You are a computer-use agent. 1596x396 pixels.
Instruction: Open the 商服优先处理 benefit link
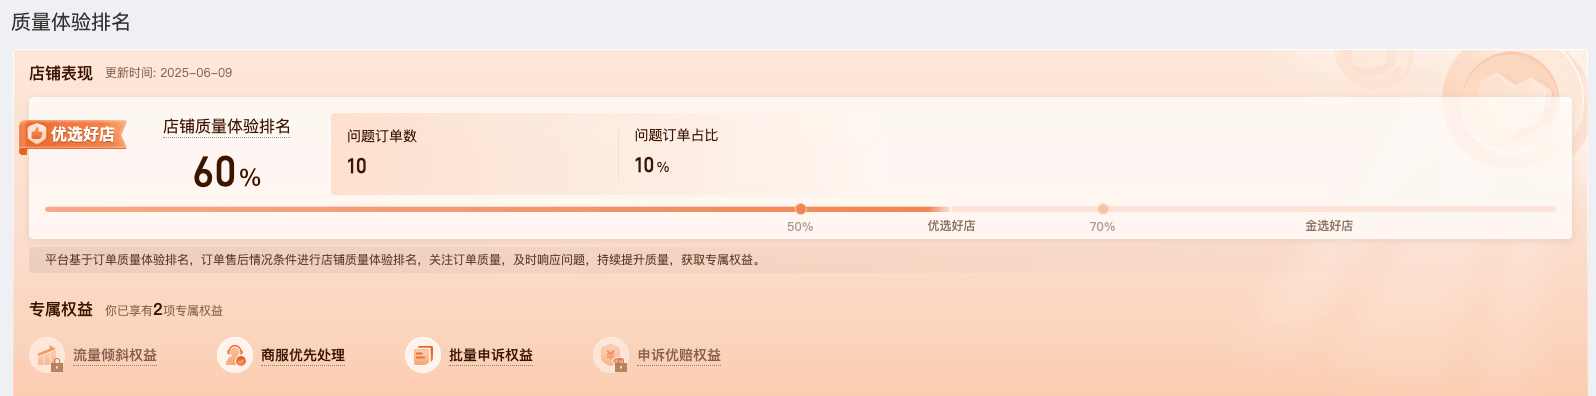[303, 355]
